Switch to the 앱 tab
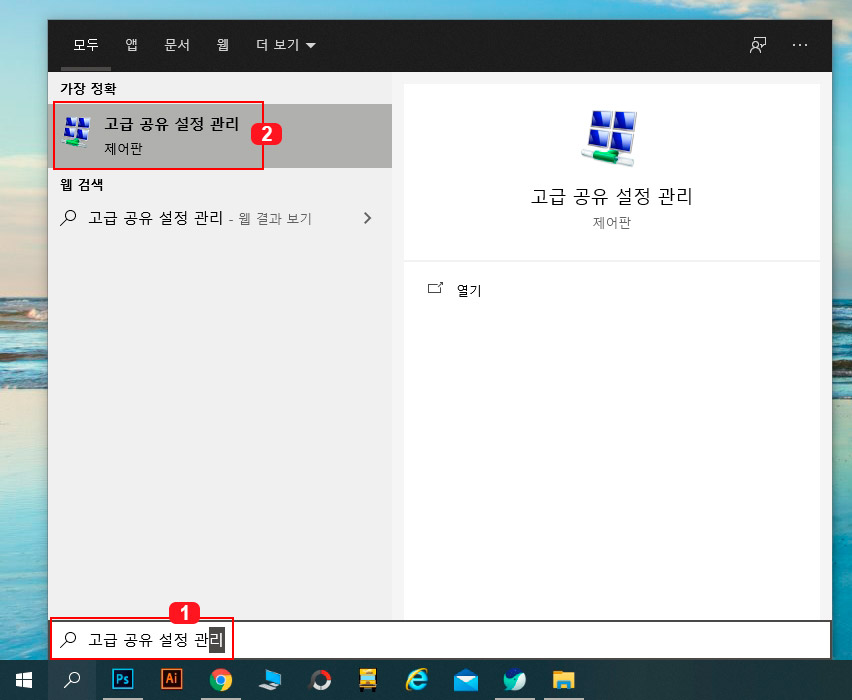The image size is (852, 700). [132, 45]
